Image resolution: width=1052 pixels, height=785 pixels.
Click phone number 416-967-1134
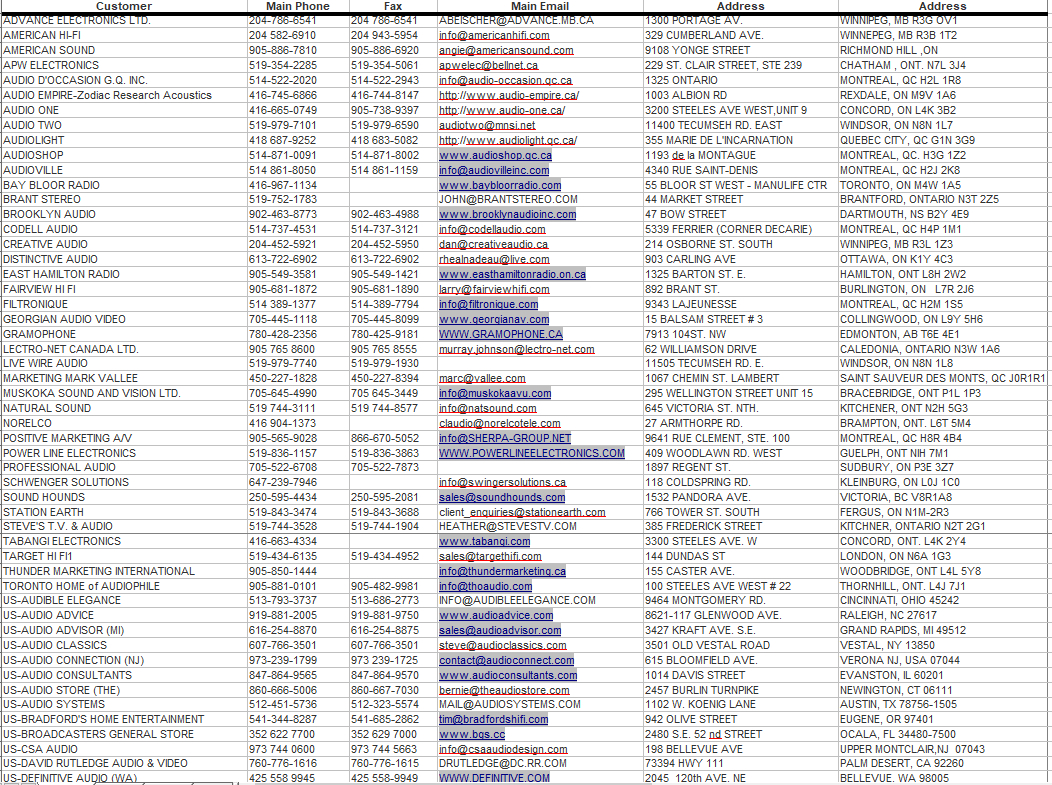[x=282, y=185]
